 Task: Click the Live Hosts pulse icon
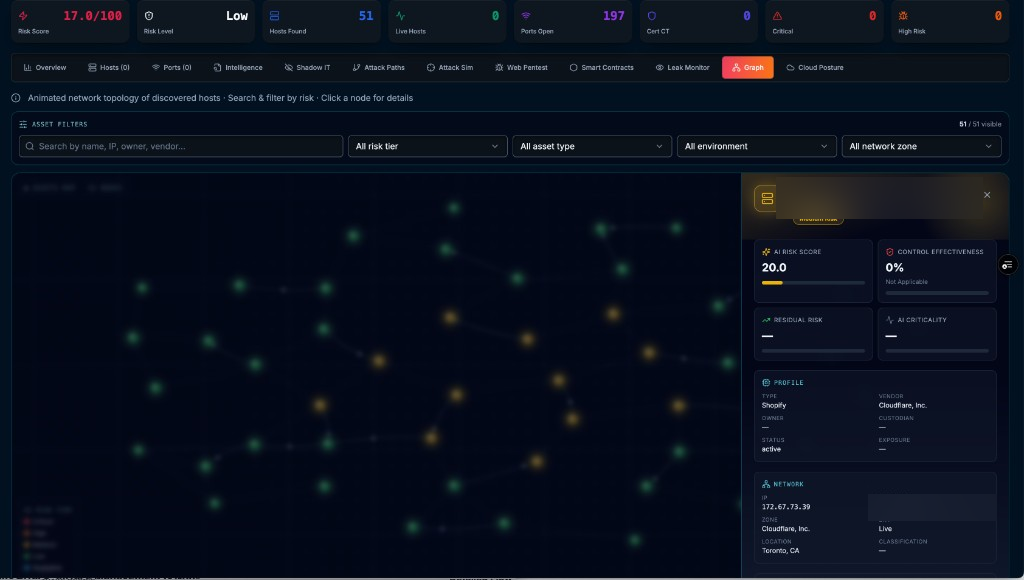(x=400, y=16)
